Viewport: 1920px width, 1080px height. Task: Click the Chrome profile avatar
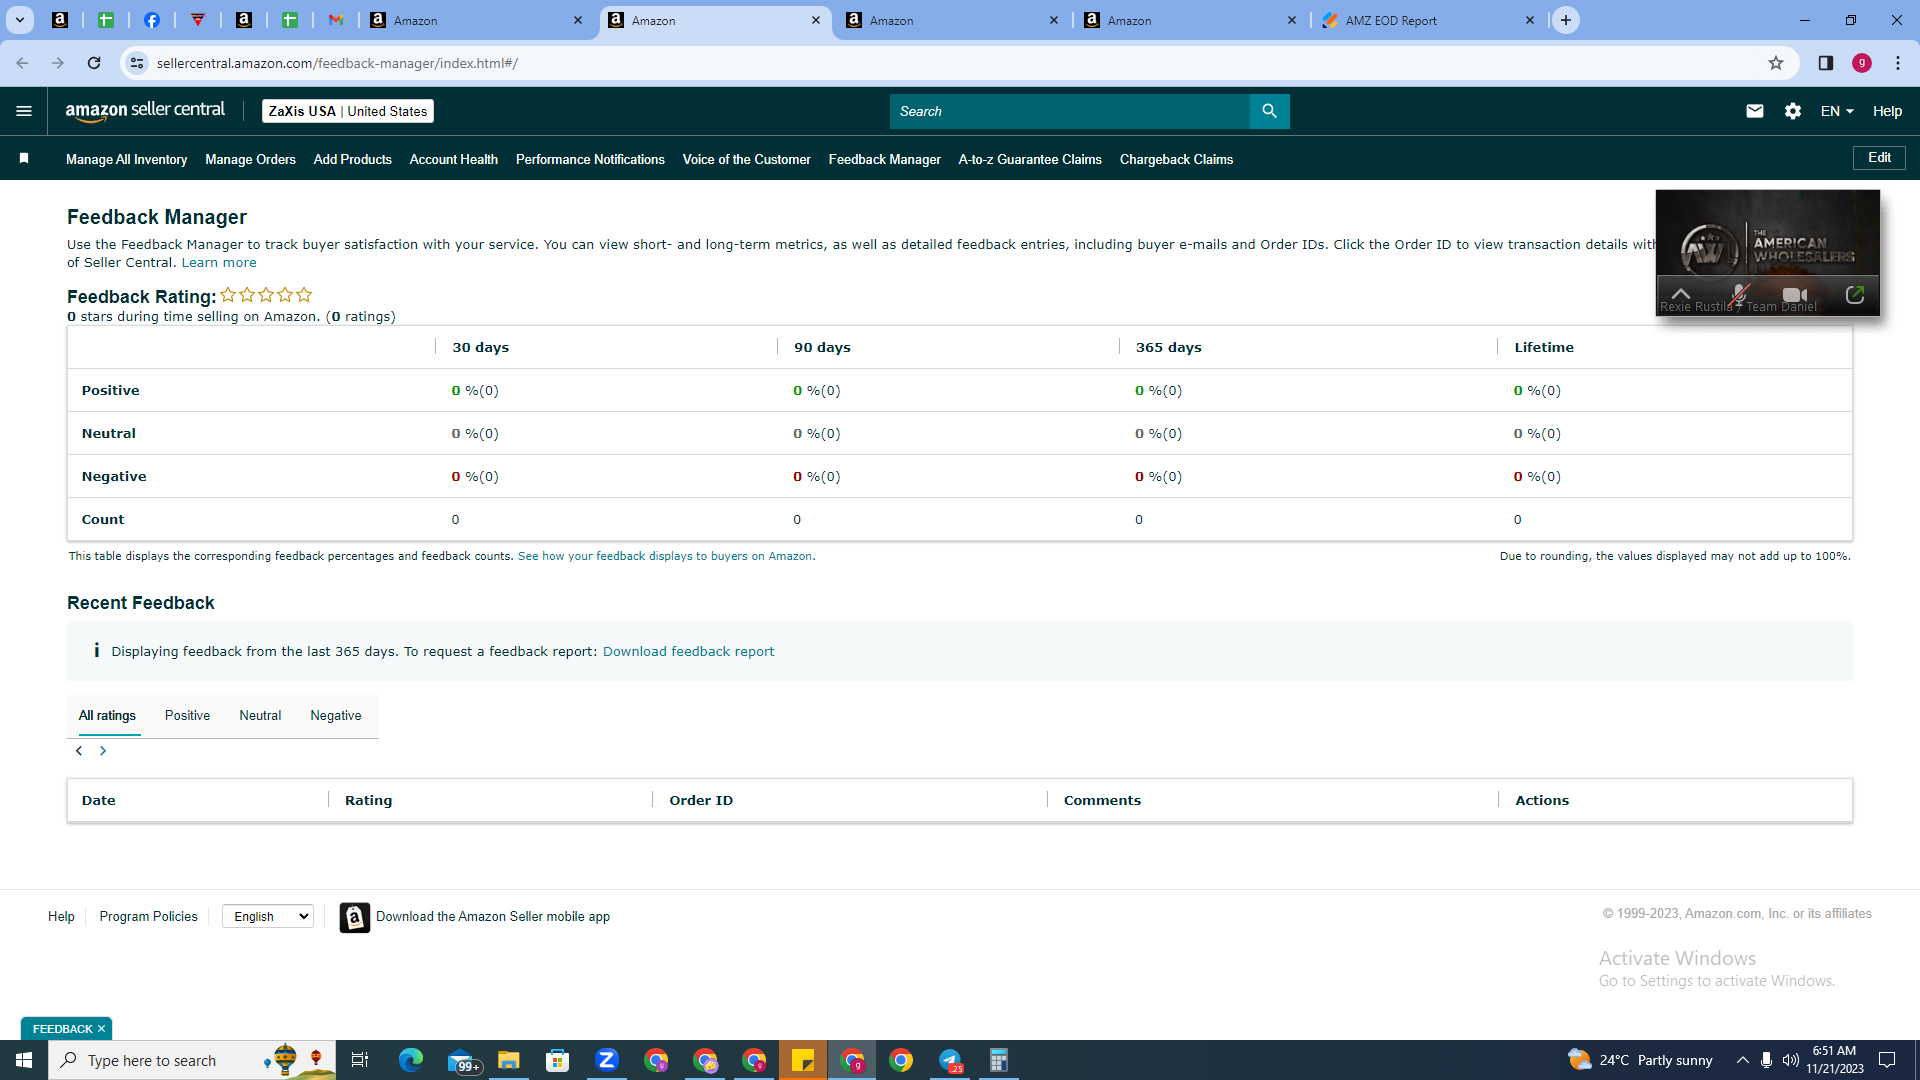tap(1861, 63)
